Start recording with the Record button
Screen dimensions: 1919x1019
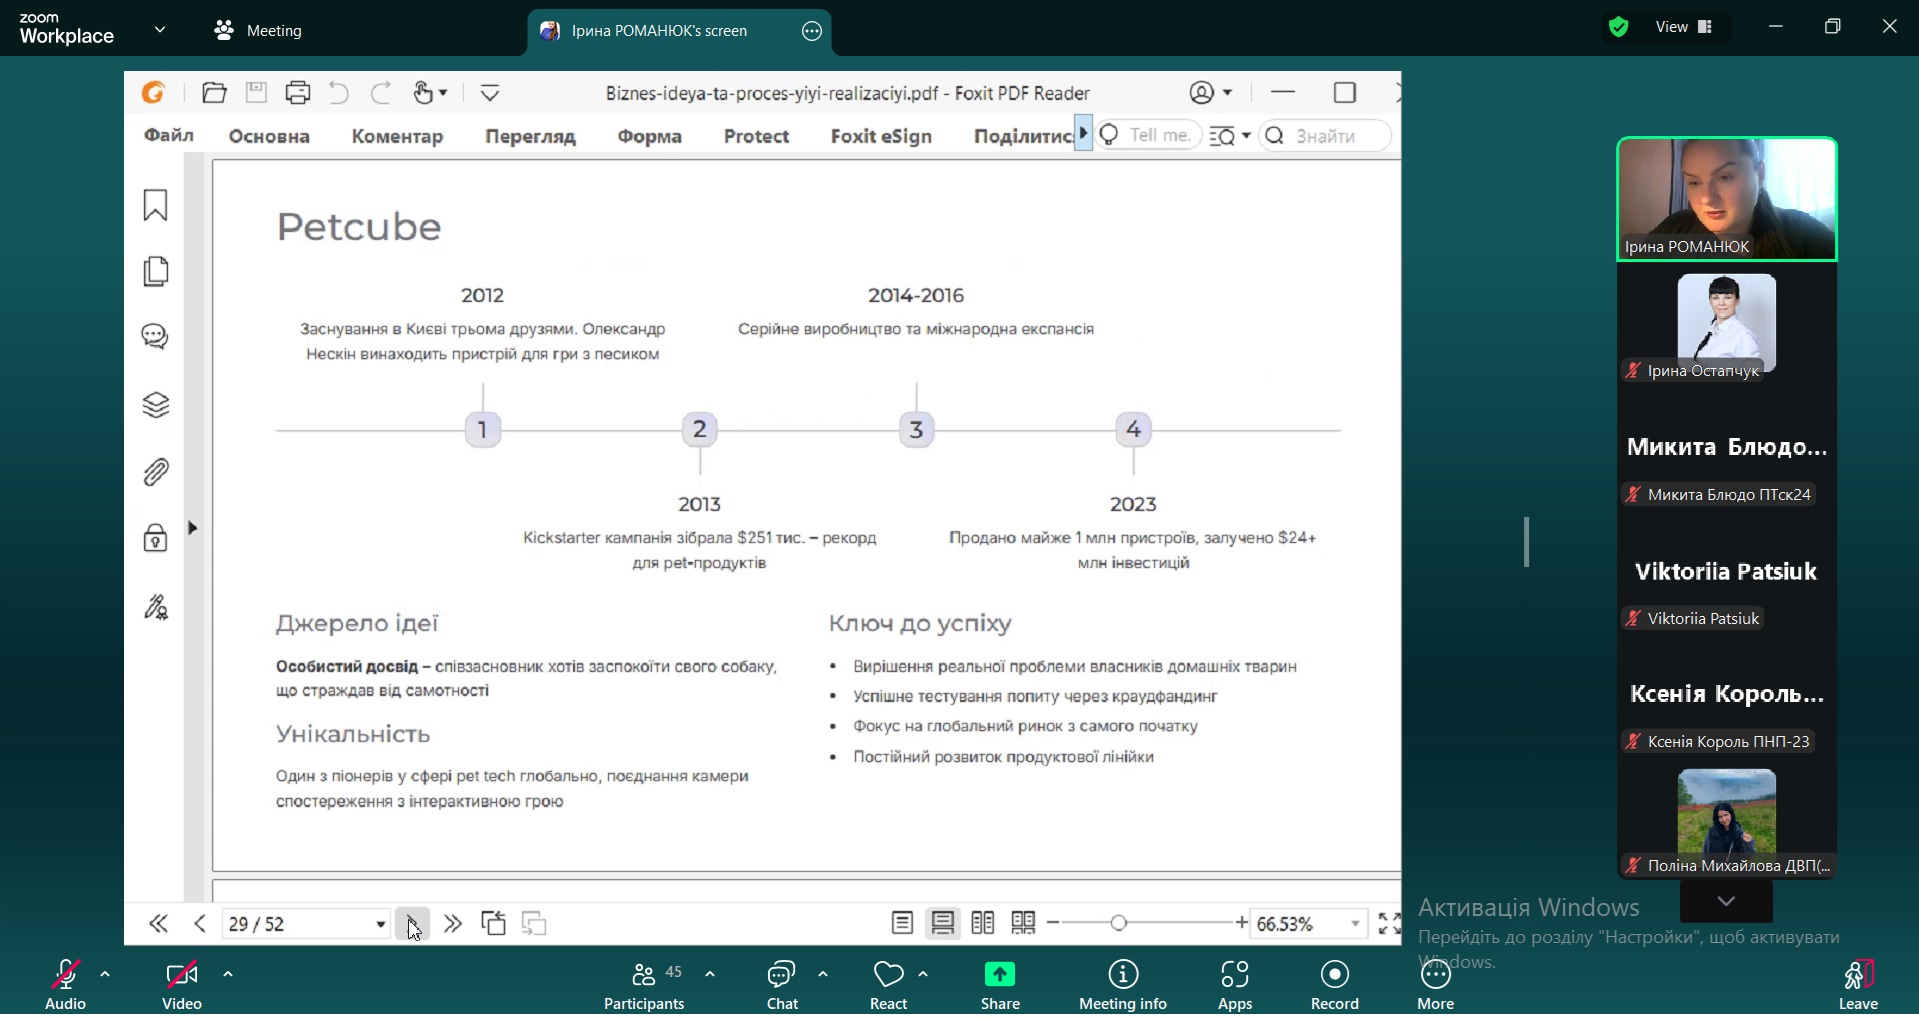pyautogui.click(x=1334, y=984)
